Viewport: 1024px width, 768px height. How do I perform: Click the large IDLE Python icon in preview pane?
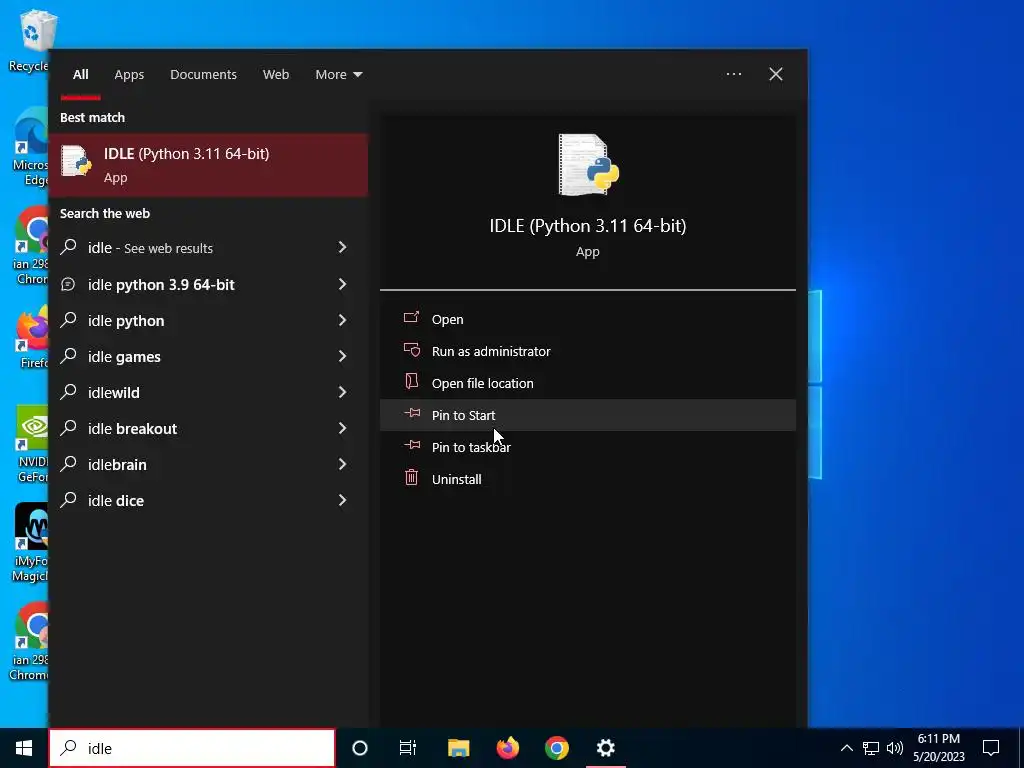click(588, 165)
